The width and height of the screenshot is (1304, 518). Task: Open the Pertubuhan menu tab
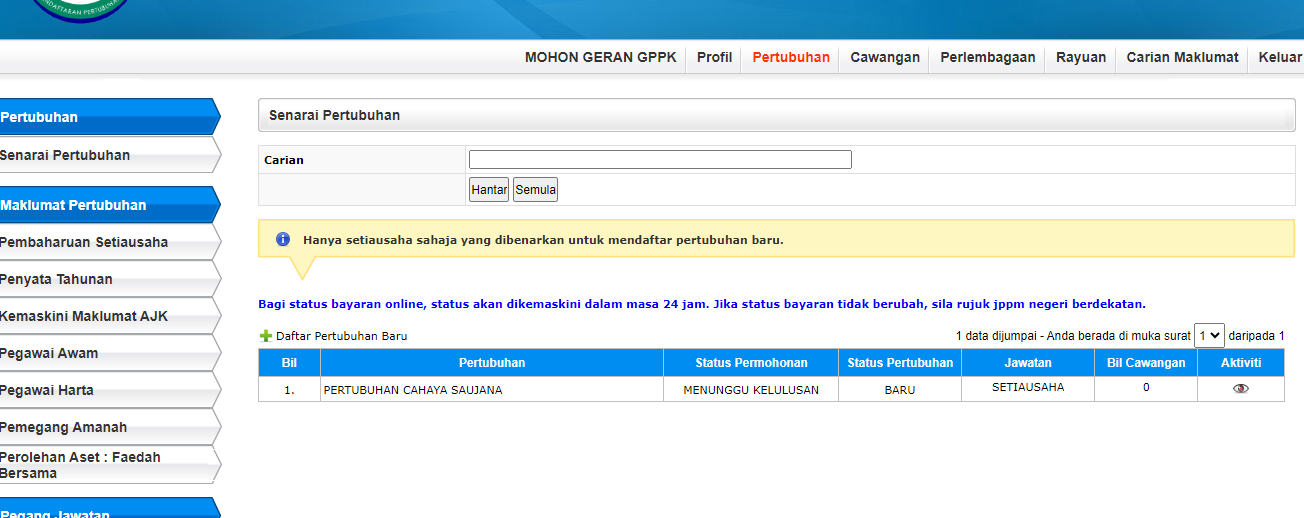pos(791,57)
